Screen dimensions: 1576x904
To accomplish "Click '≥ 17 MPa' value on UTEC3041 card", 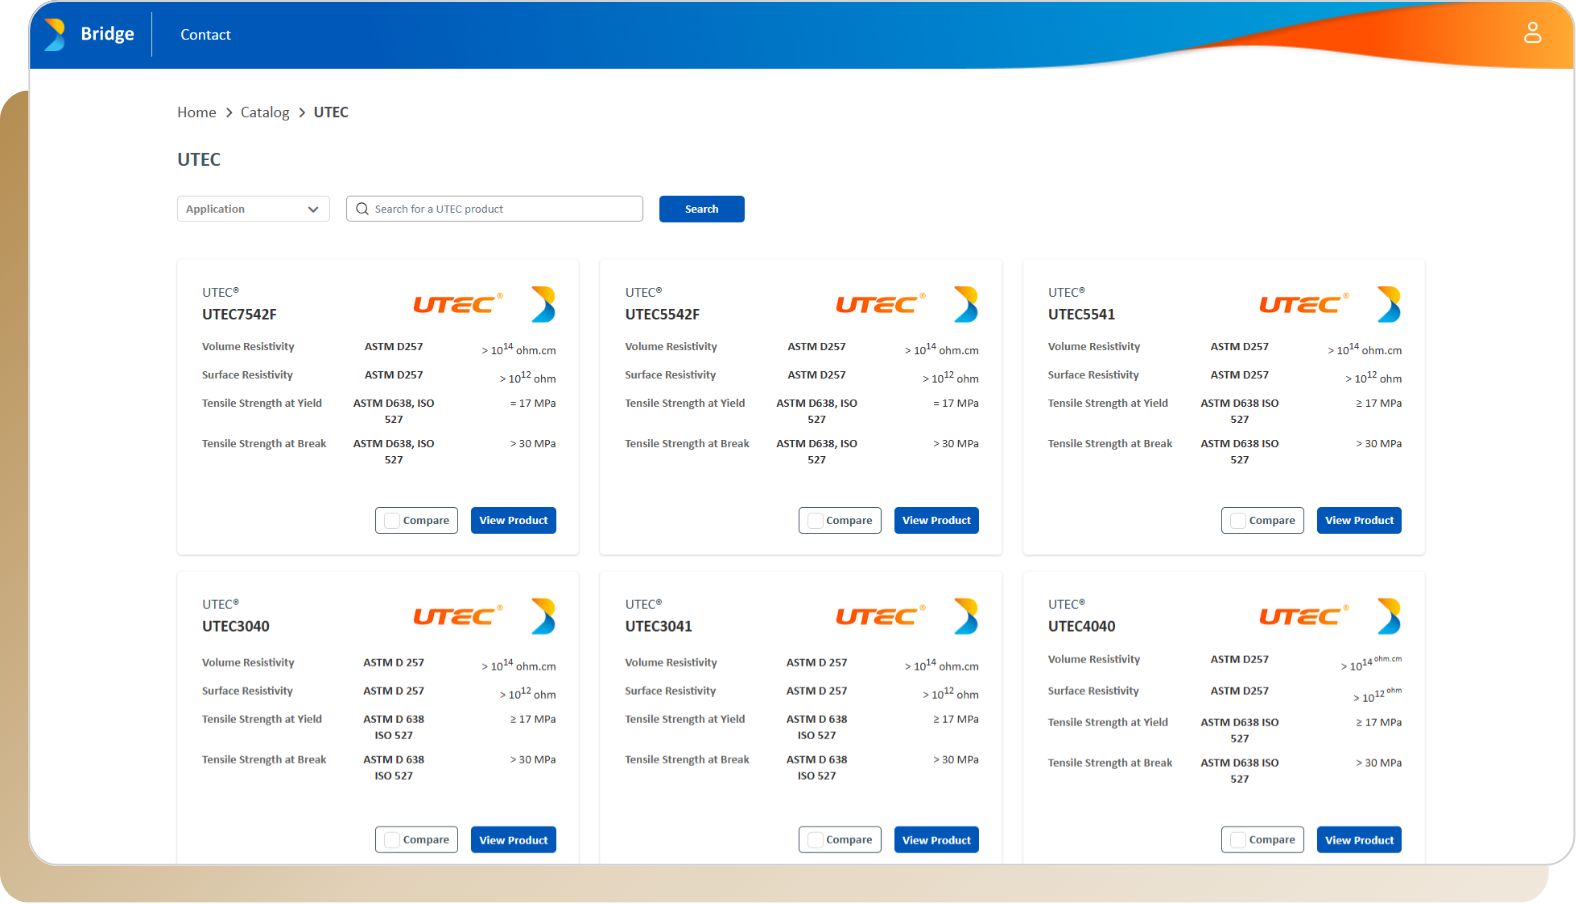I will [x=956, y=719].
